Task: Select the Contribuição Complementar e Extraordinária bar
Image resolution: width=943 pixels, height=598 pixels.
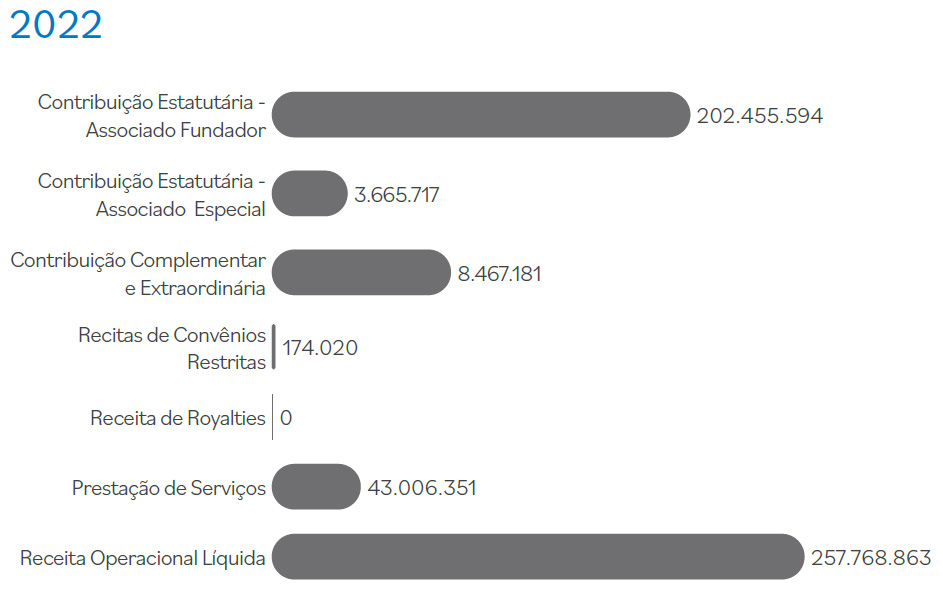Action: click(361, 273)
